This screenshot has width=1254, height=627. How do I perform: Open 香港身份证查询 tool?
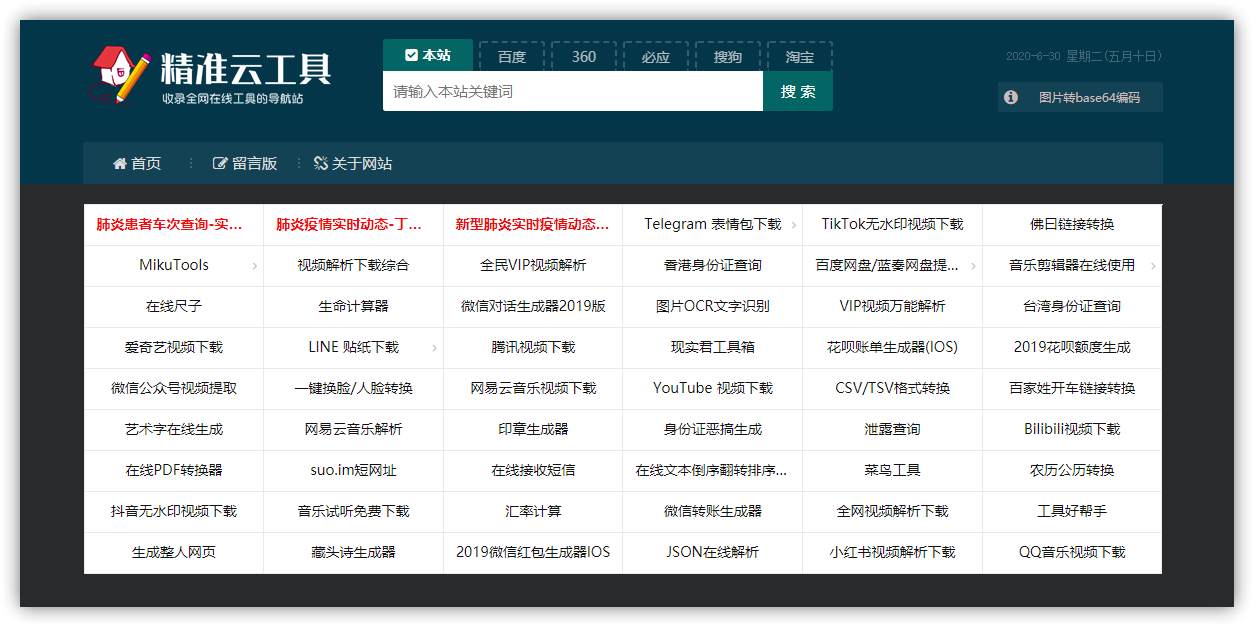point(713,266)
